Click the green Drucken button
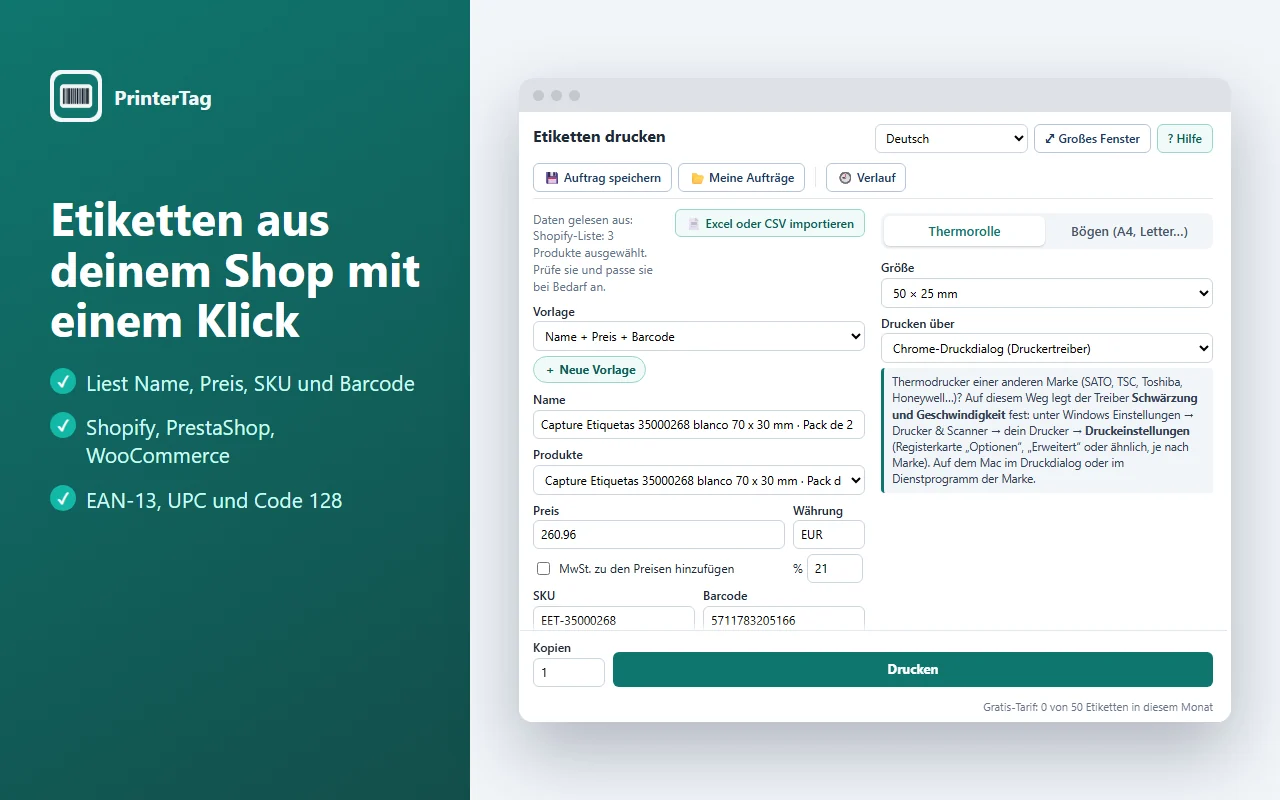Image resolution: width=1280 pixels, height=800 pixels. [913, 670]
